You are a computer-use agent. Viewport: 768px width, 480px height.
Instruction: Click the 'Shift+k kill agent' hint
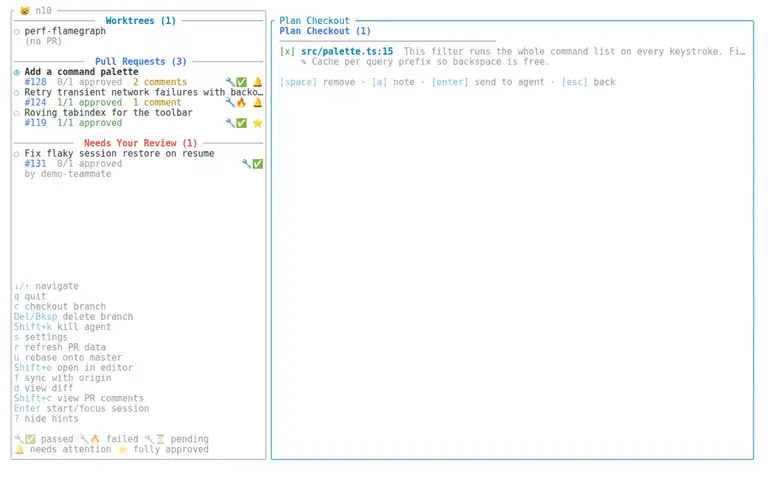[62, 327]
